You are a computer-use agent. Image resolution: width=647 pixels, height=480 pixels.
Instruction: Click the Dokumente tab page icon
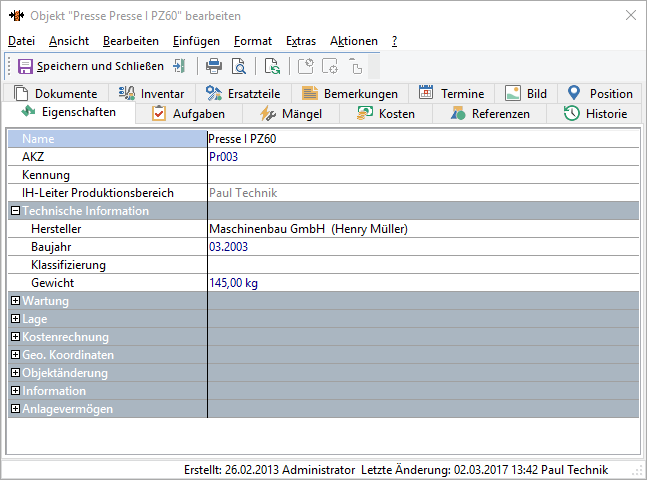pos(21,94)
